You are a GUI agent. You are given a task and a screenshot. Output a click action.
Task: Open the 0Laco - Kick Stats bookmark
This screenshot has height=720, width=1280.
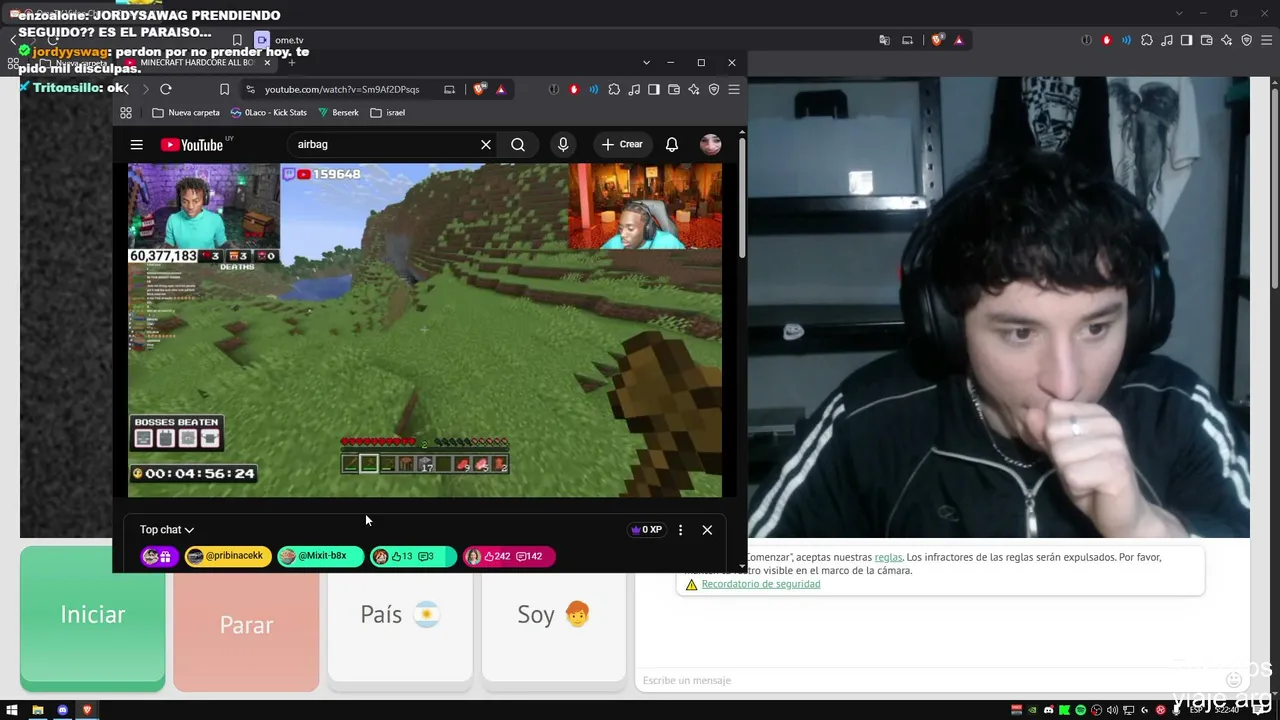click(x=269, y=113)
